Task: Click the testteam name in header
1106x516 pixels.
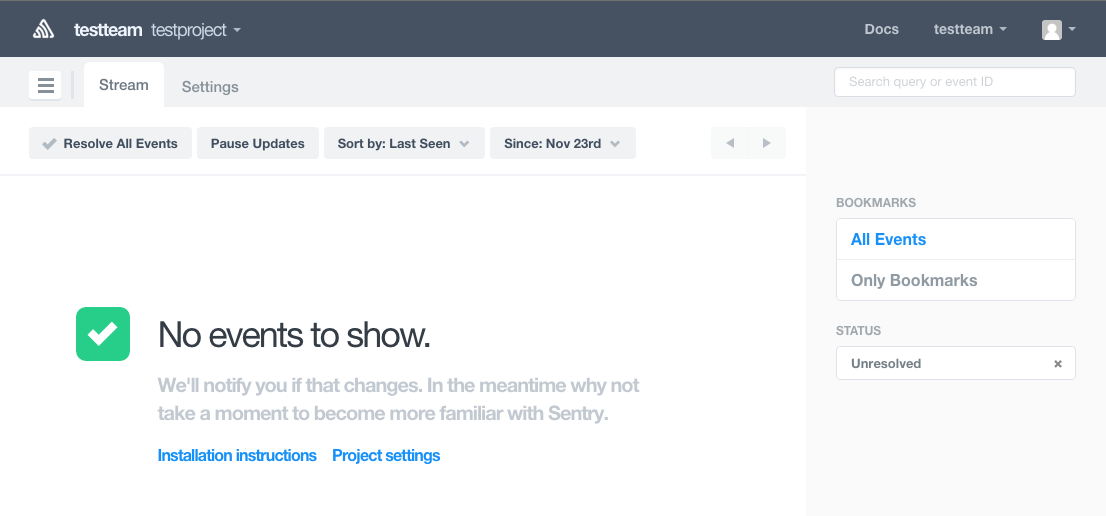Action: pyautogui.click(x=108, y=30)
